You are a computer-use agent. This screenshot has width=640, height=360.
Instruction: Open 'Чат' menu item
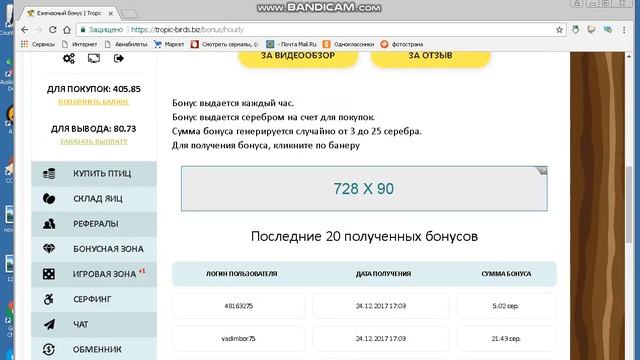(x=94, y=324)
